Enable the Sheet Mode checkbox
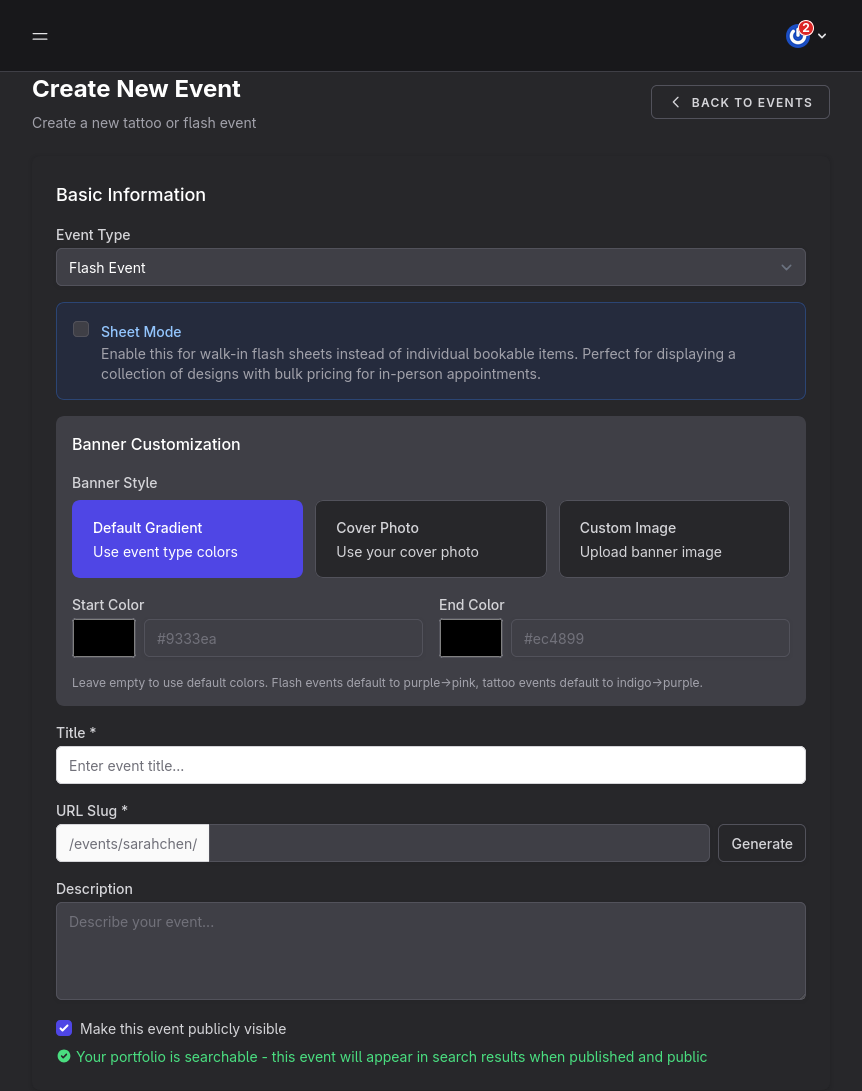Viewport: 862px width, 1091px height. (81, 329)
